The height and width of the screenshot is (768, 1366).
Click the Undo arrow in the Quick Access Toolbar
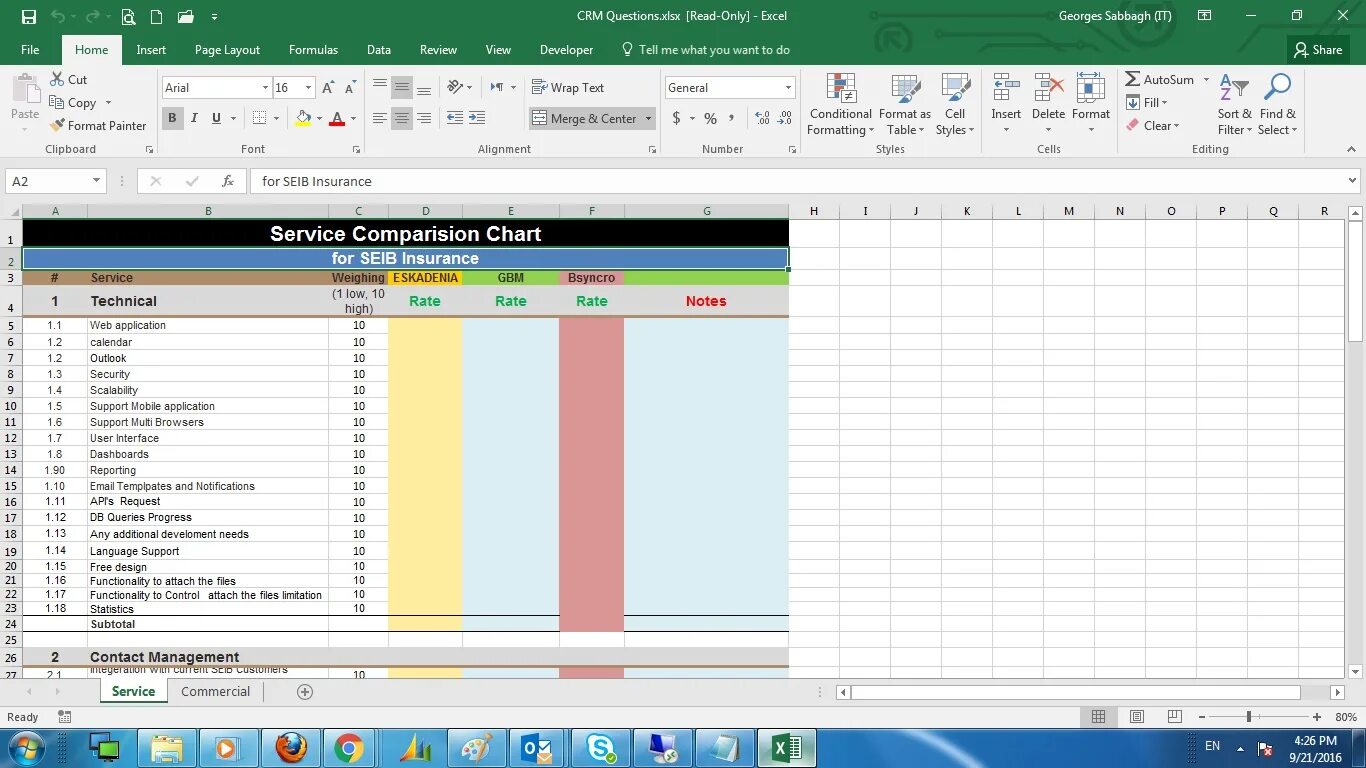click(x=57, y=16)
